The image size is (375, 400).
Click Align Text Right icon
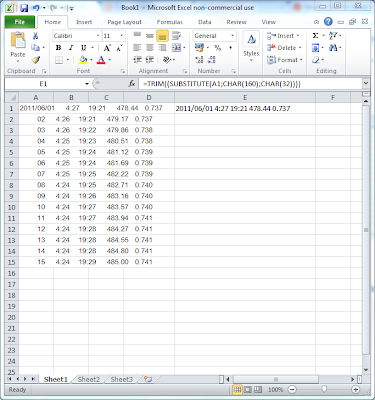162,48
